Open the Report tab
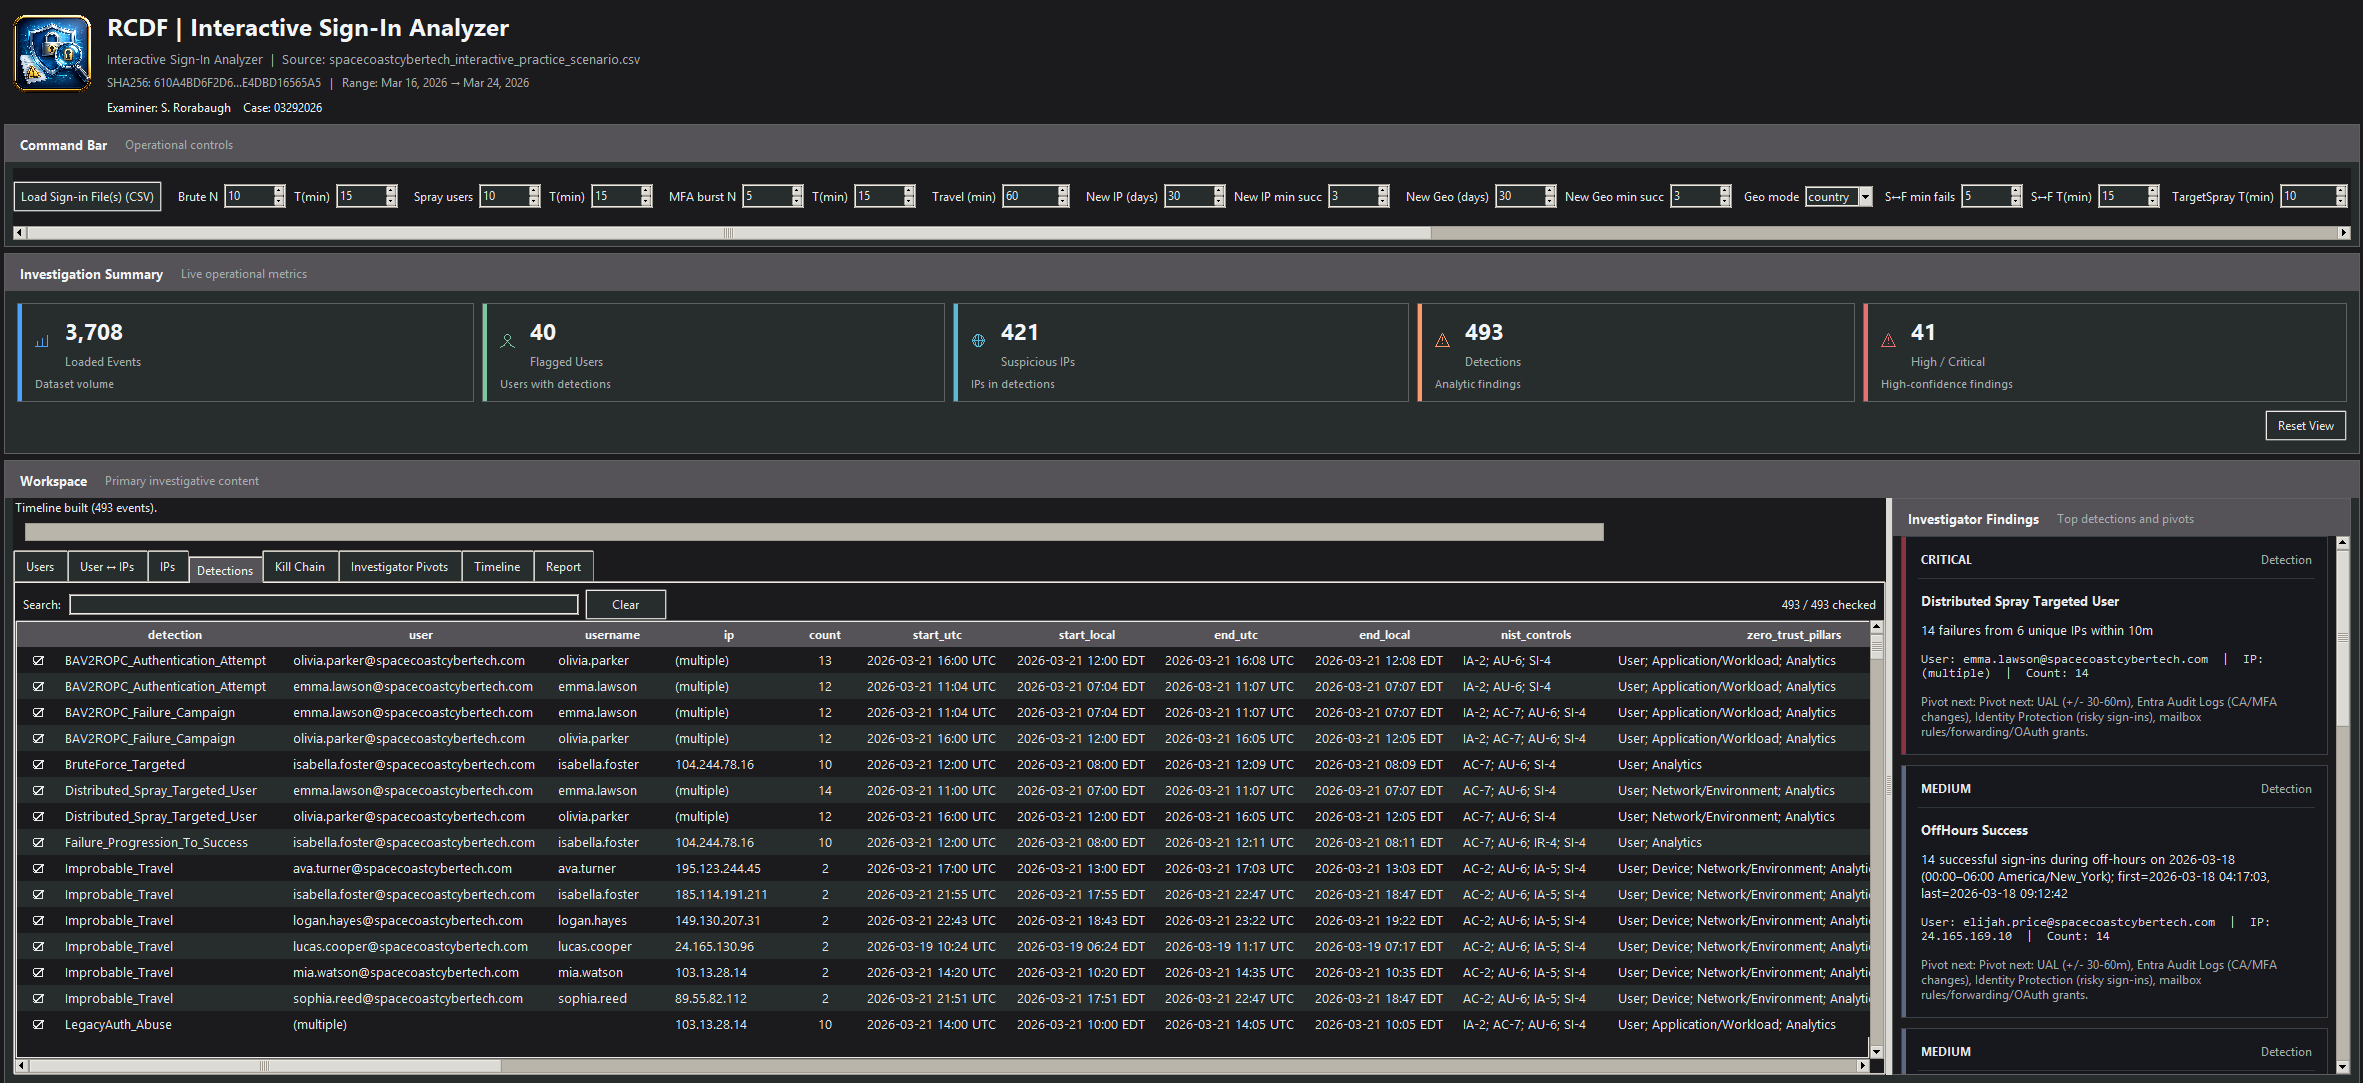The height and width of the screenshot is (1083, 2363). [x=563, y=566]
